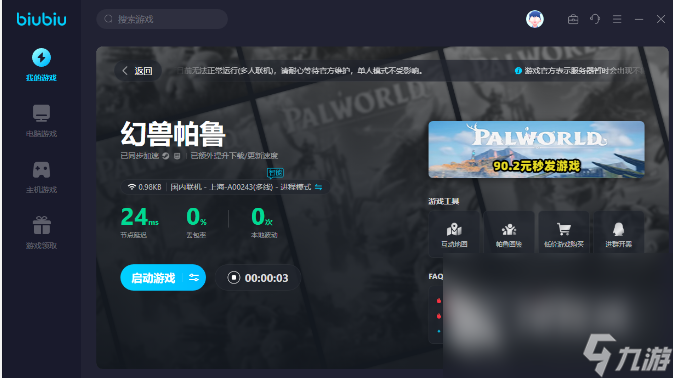The height and width of the screenshot is (378, 673).
Task: Switch to 主机游戏 sidebar tab
Action: pos(41,177)
